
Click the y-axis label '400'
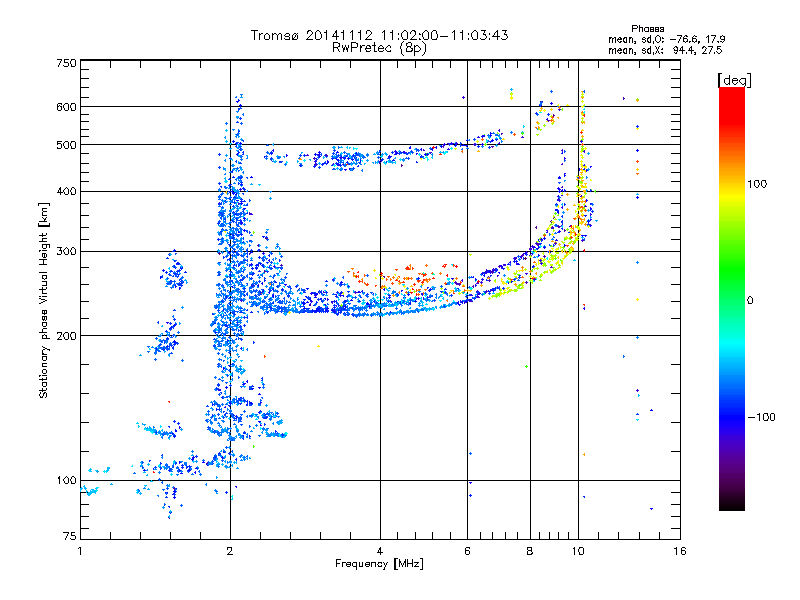(x=66, y=191)
